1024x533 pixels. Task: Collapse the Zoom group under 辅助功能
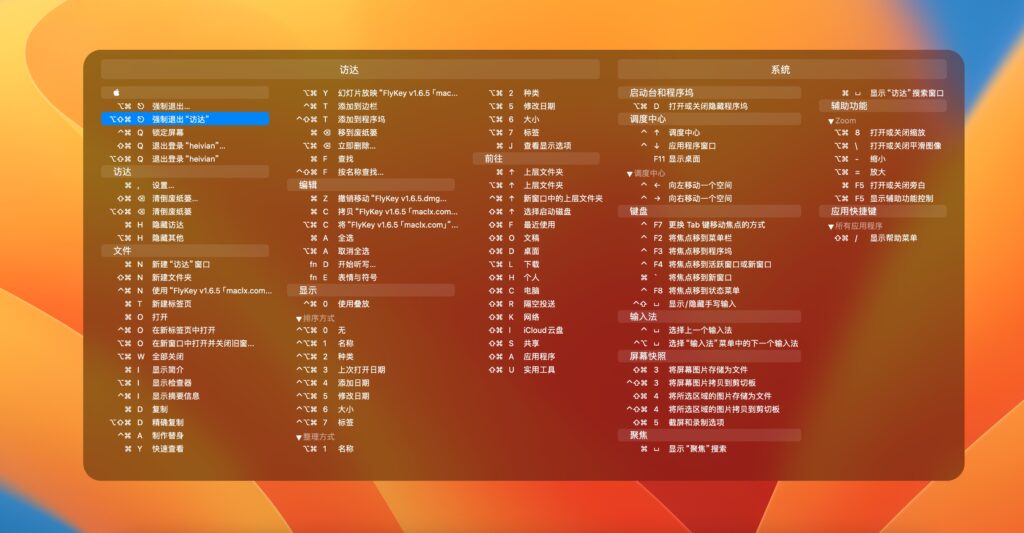coord(831,121)
